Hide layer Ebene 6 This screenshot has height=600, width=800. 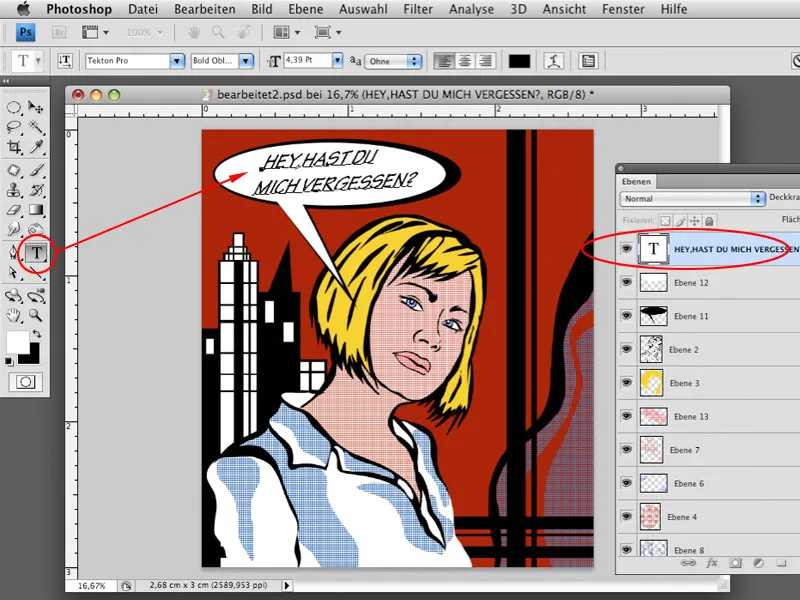[627, 483]
